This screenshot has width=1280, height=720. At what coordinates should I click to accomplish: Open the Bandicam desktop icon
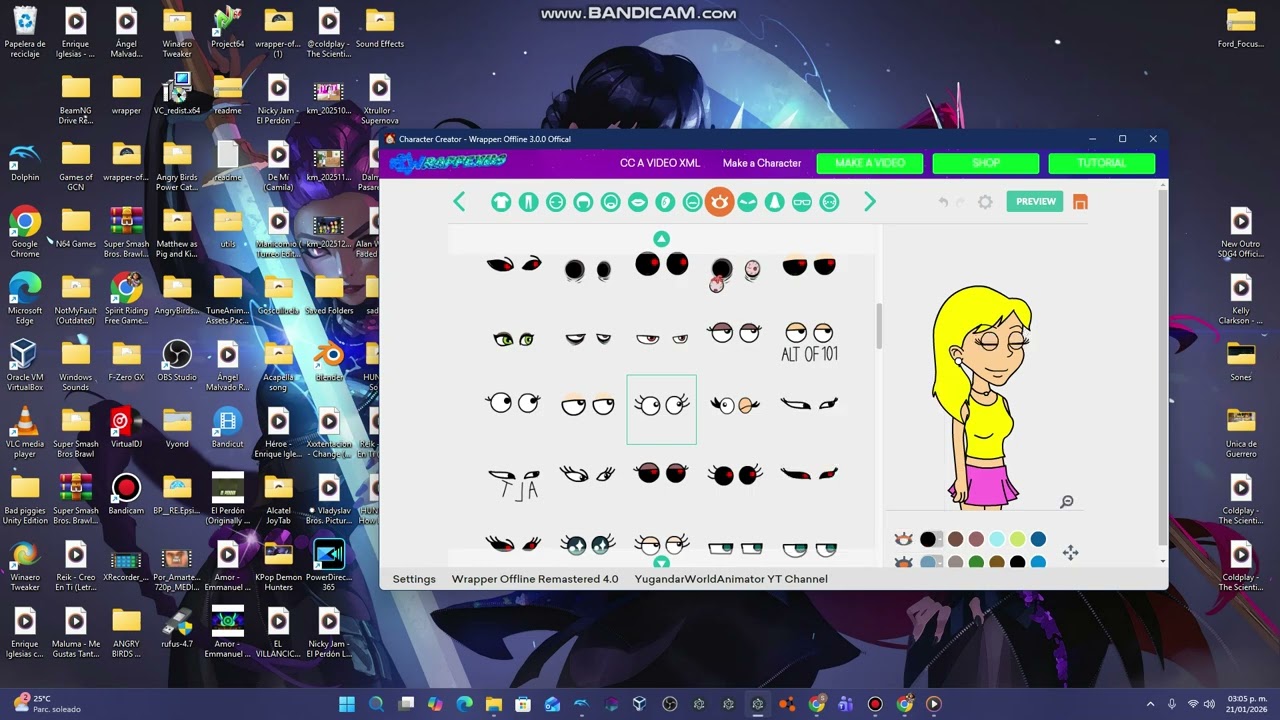[x=126, y=494]
